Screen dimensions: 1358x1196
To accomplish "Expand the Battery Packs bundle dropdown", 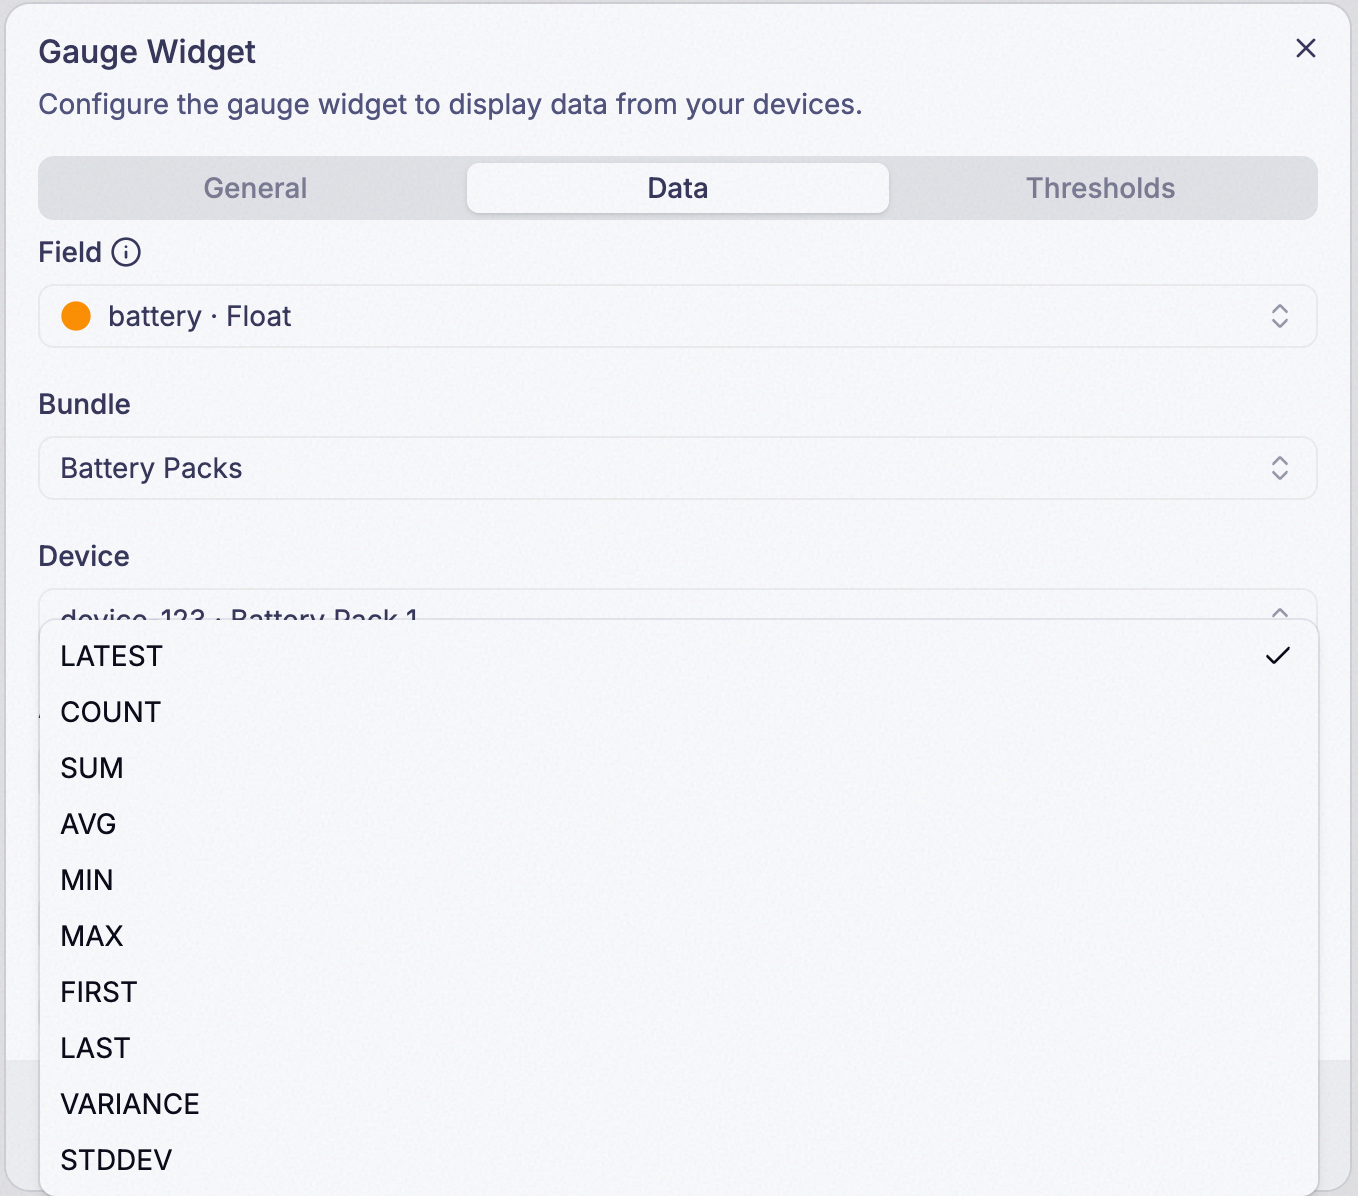I will click(678, 468).
